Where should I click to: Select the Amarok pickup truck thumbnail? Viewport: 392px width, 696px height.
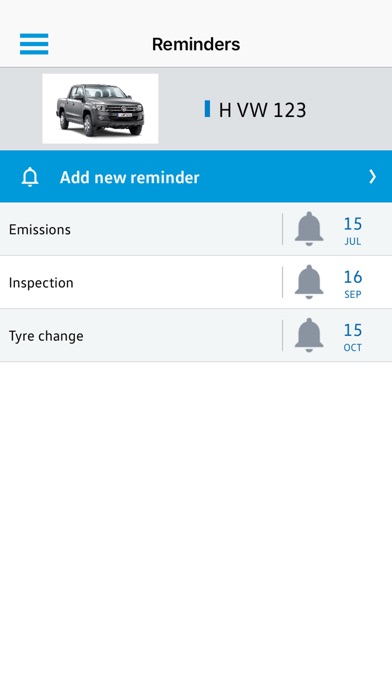pos(100,109)
